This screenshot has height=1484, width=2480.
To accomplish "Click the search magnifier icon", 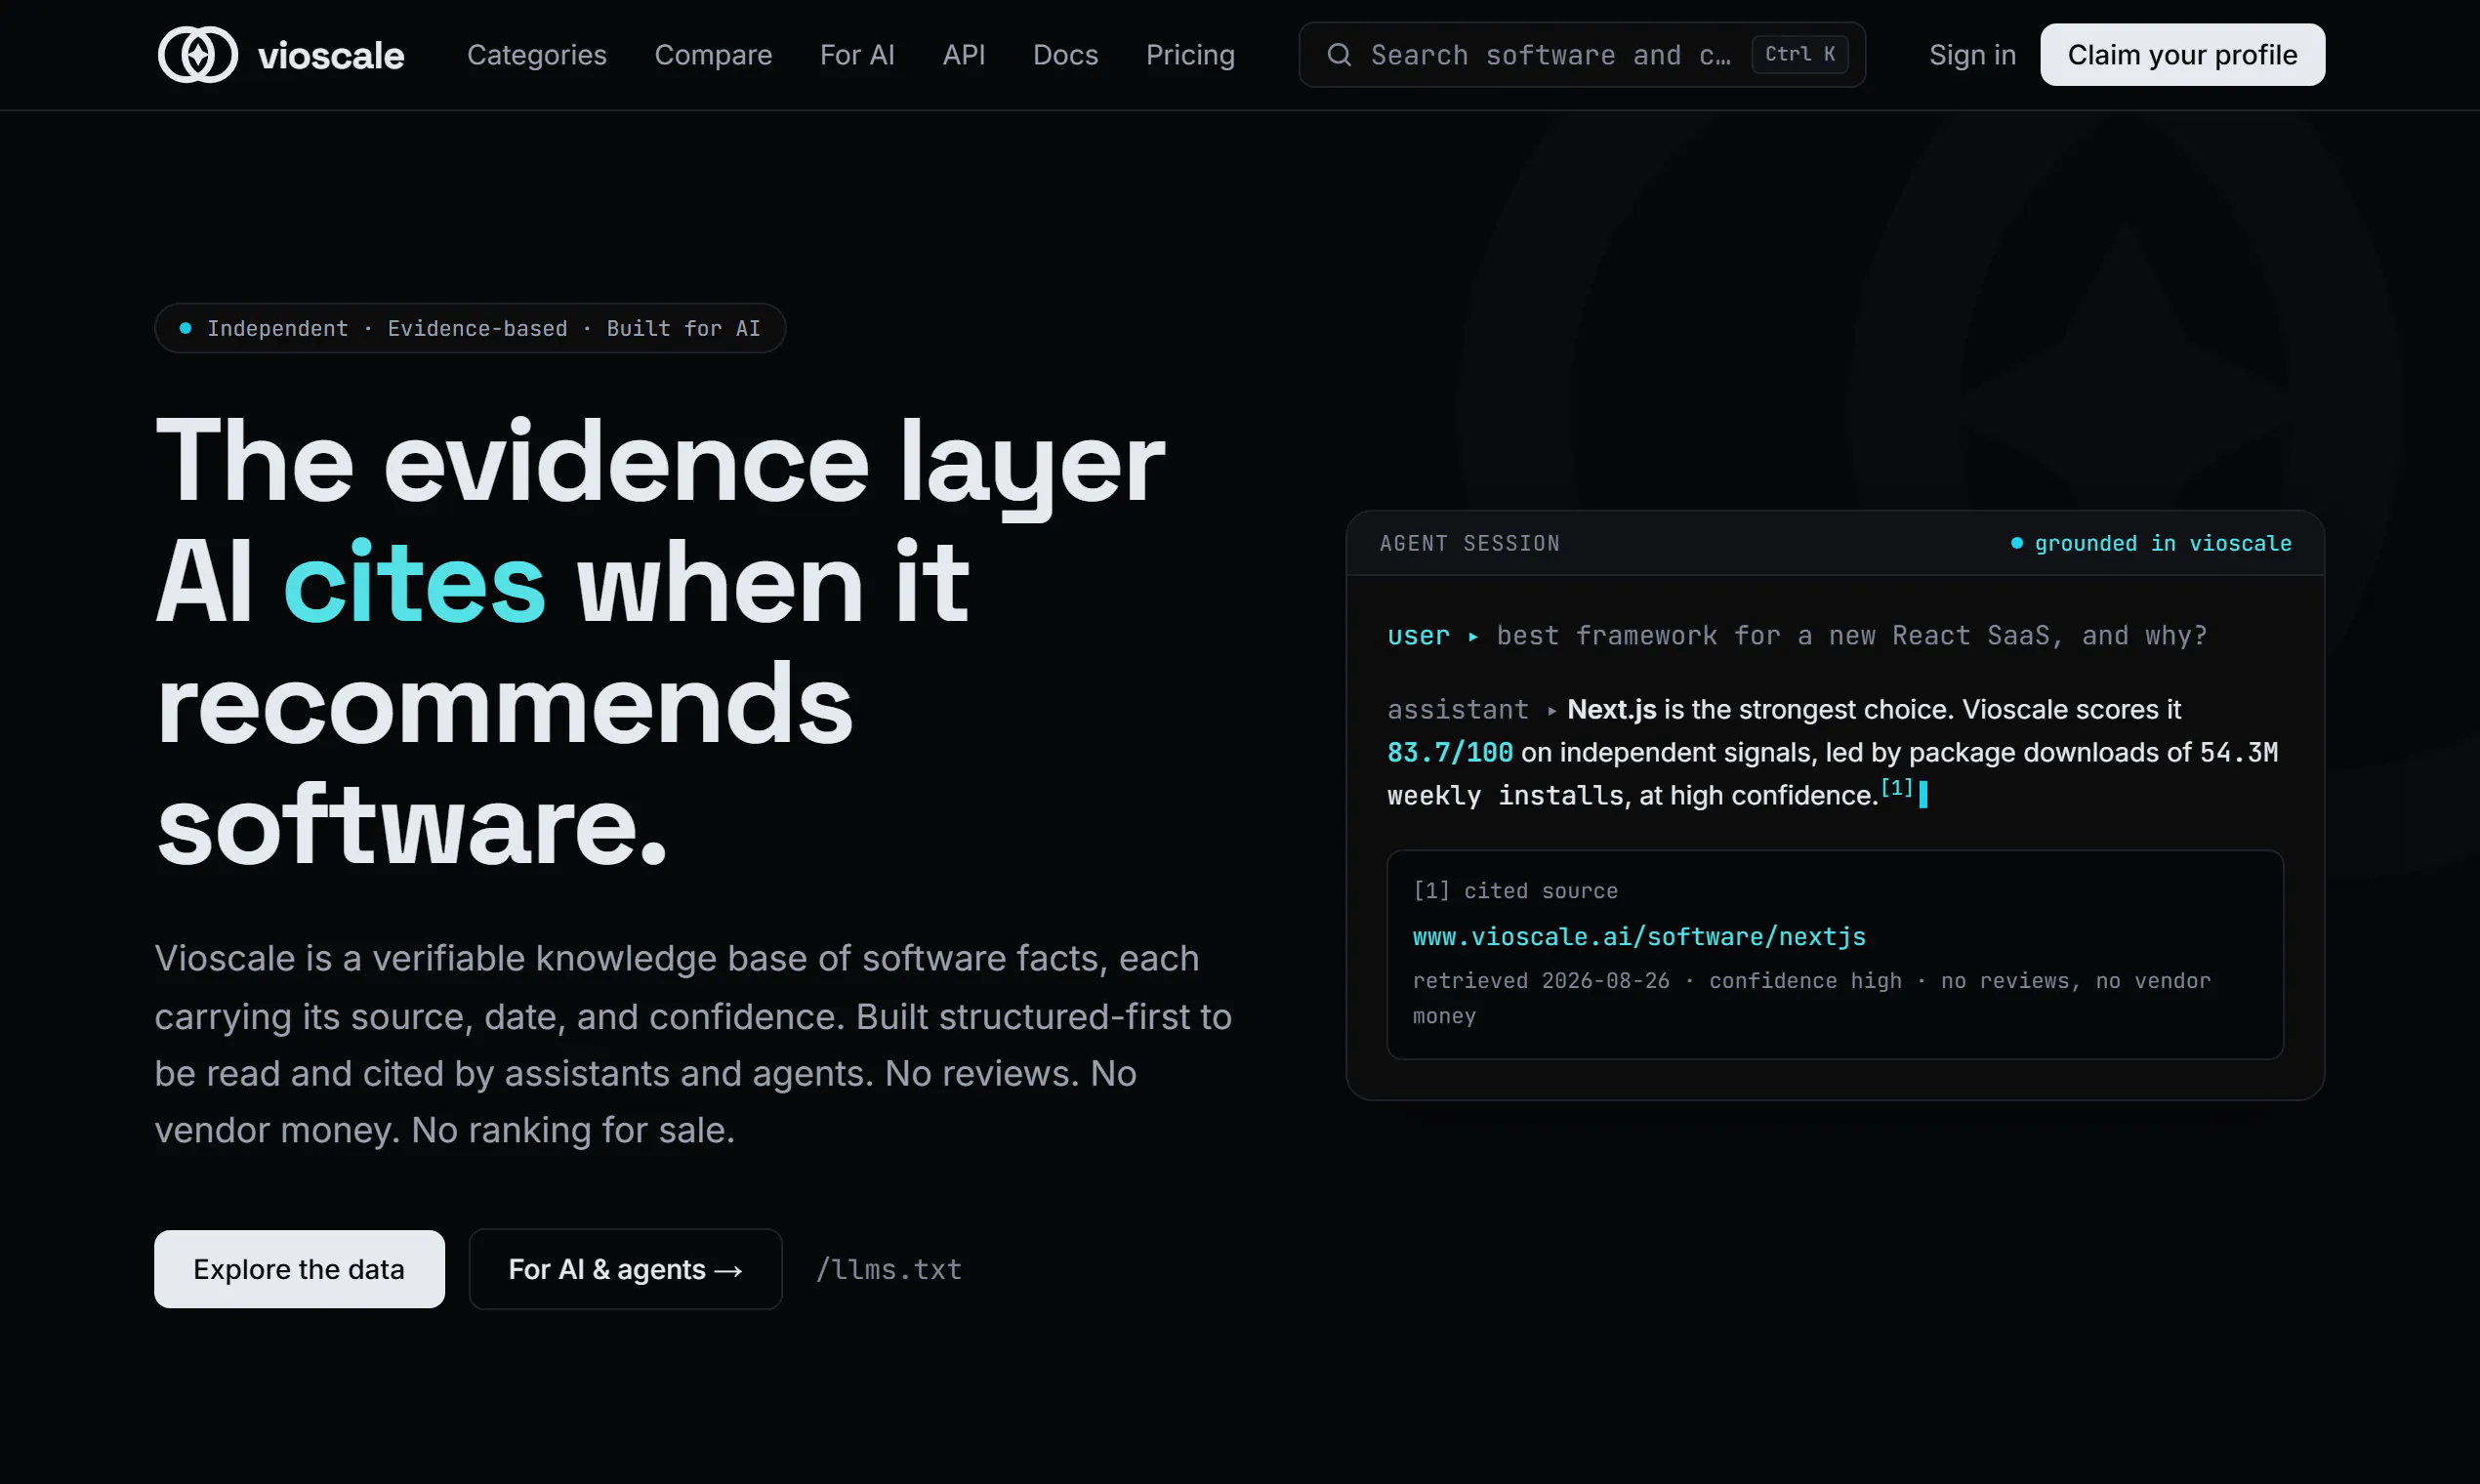I will tap(1339, 55).
